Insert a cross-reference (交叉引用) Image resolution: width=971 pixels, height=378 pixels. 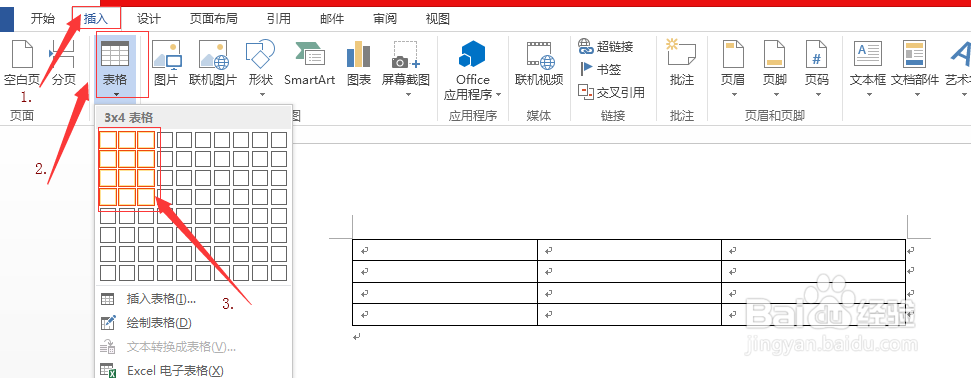pos(612,92)
